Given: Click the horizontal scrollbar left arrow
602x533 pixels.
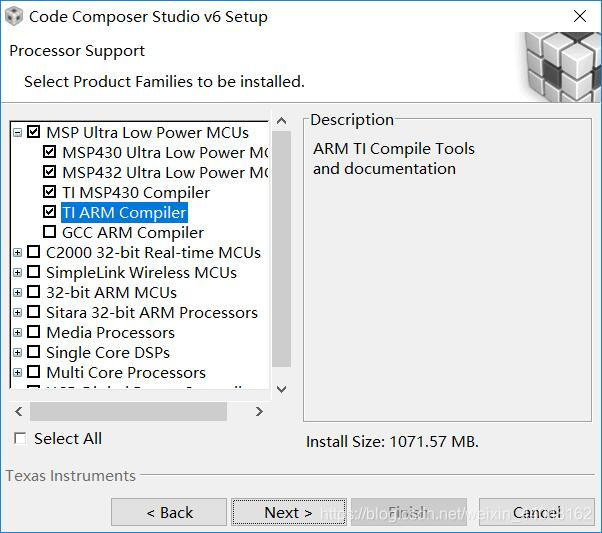Looking at the screenshot, I should [x=18, y=411].
